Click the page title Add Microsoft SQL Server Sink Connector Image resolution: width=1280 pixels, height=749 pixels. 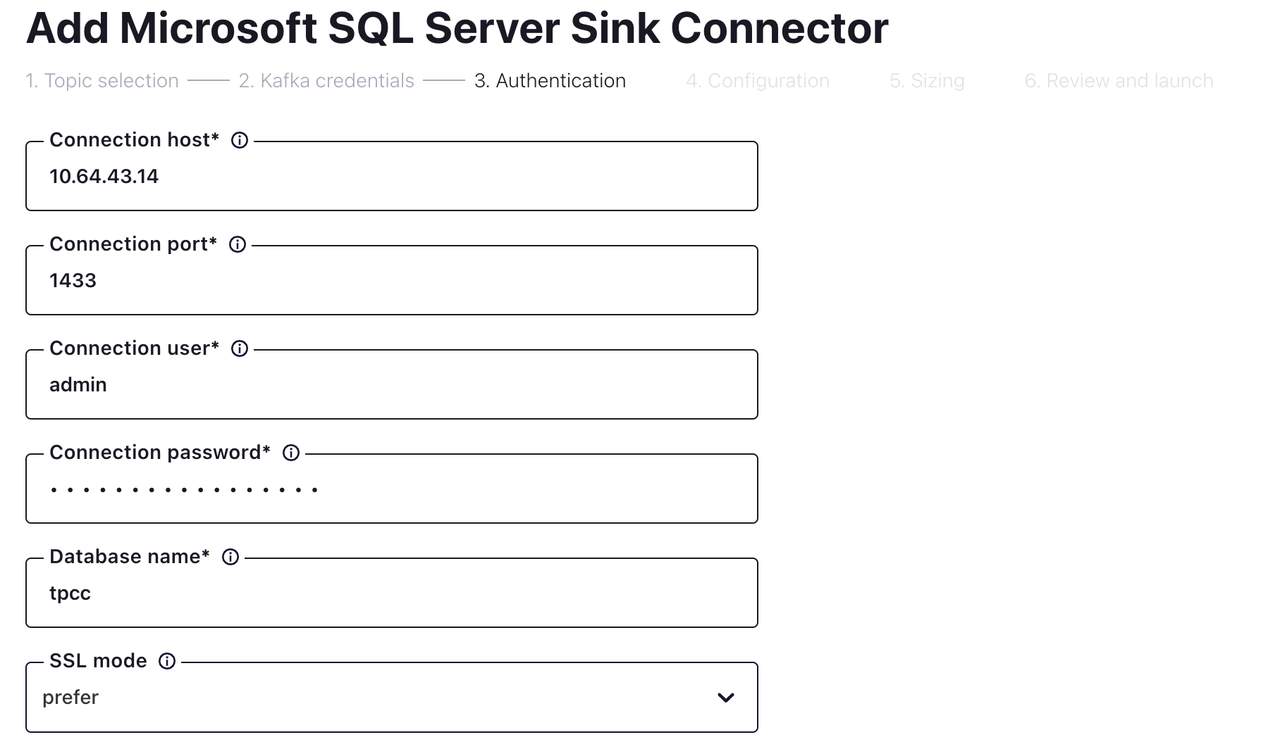457,28
